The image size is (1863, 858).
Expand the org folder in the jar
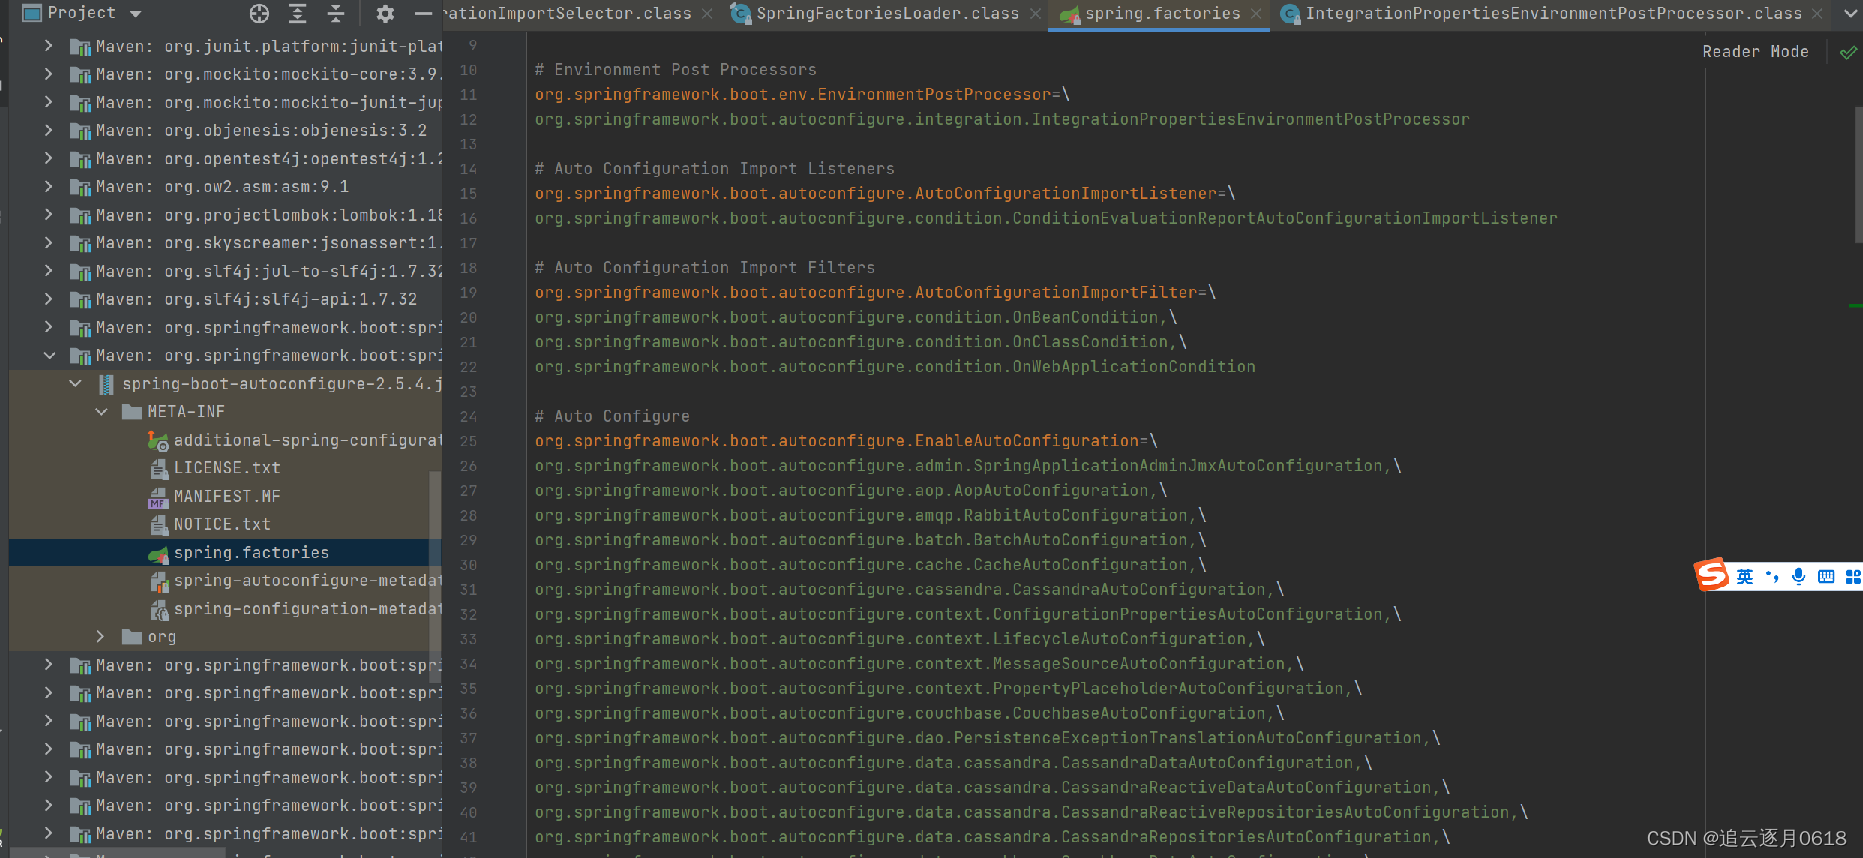click(100, 636)
